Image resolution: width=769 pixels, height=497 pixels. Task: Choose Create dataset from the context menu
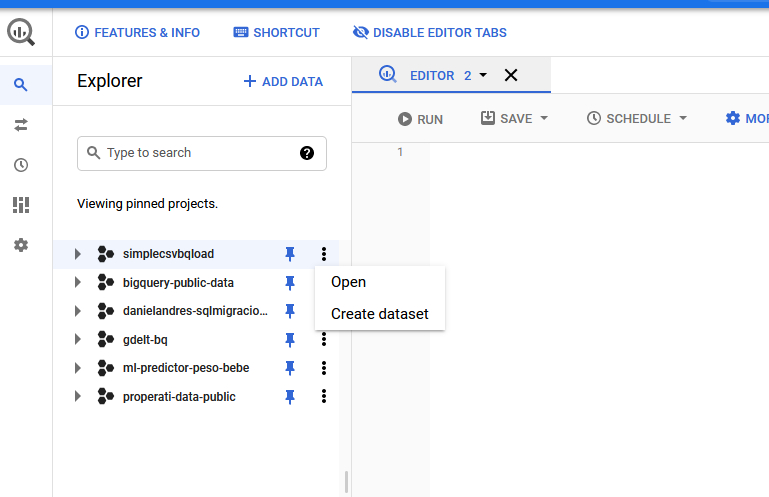[x=380, y=314]
